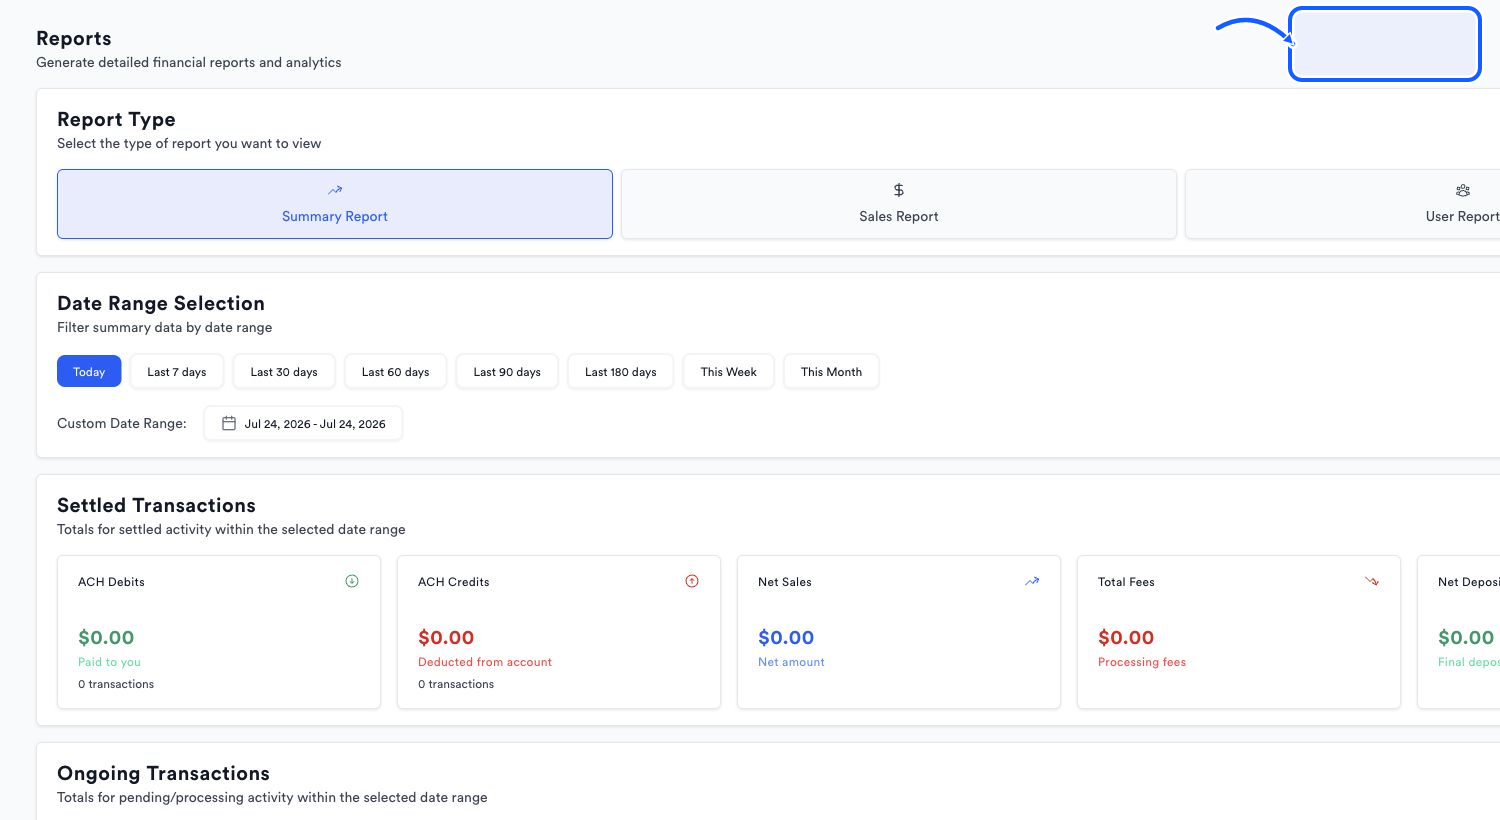Choose the Last 30 days range

click(x=284, y=371)
